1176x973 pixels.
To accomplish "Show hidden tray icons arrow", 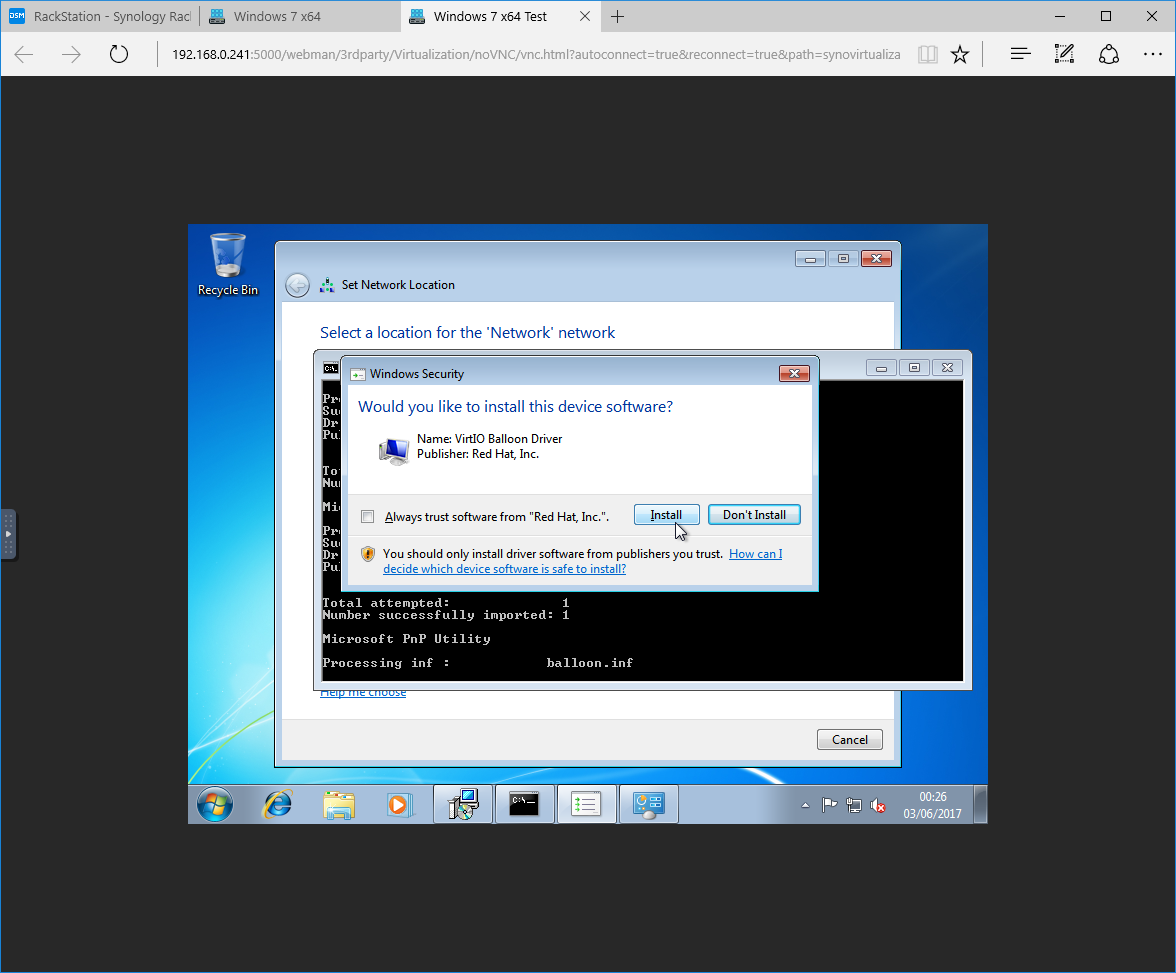I will tap(806, 805).
